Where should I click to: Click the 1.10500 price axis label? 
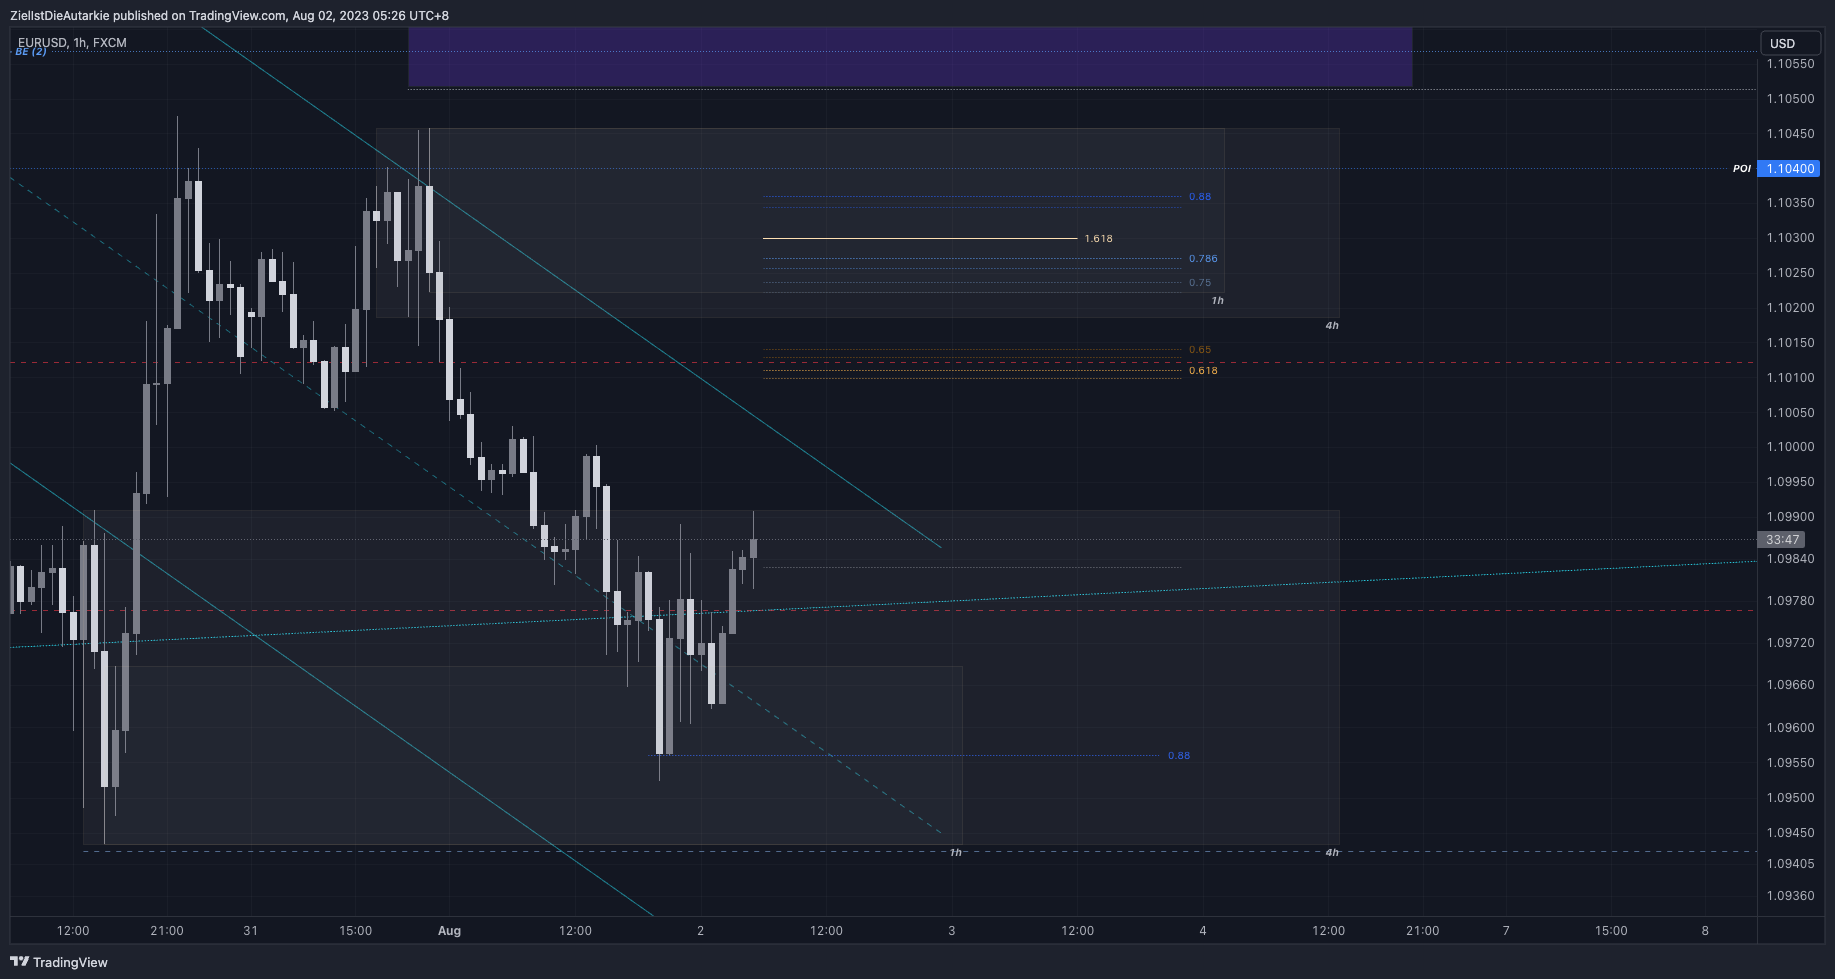(x=1790, y=99)
